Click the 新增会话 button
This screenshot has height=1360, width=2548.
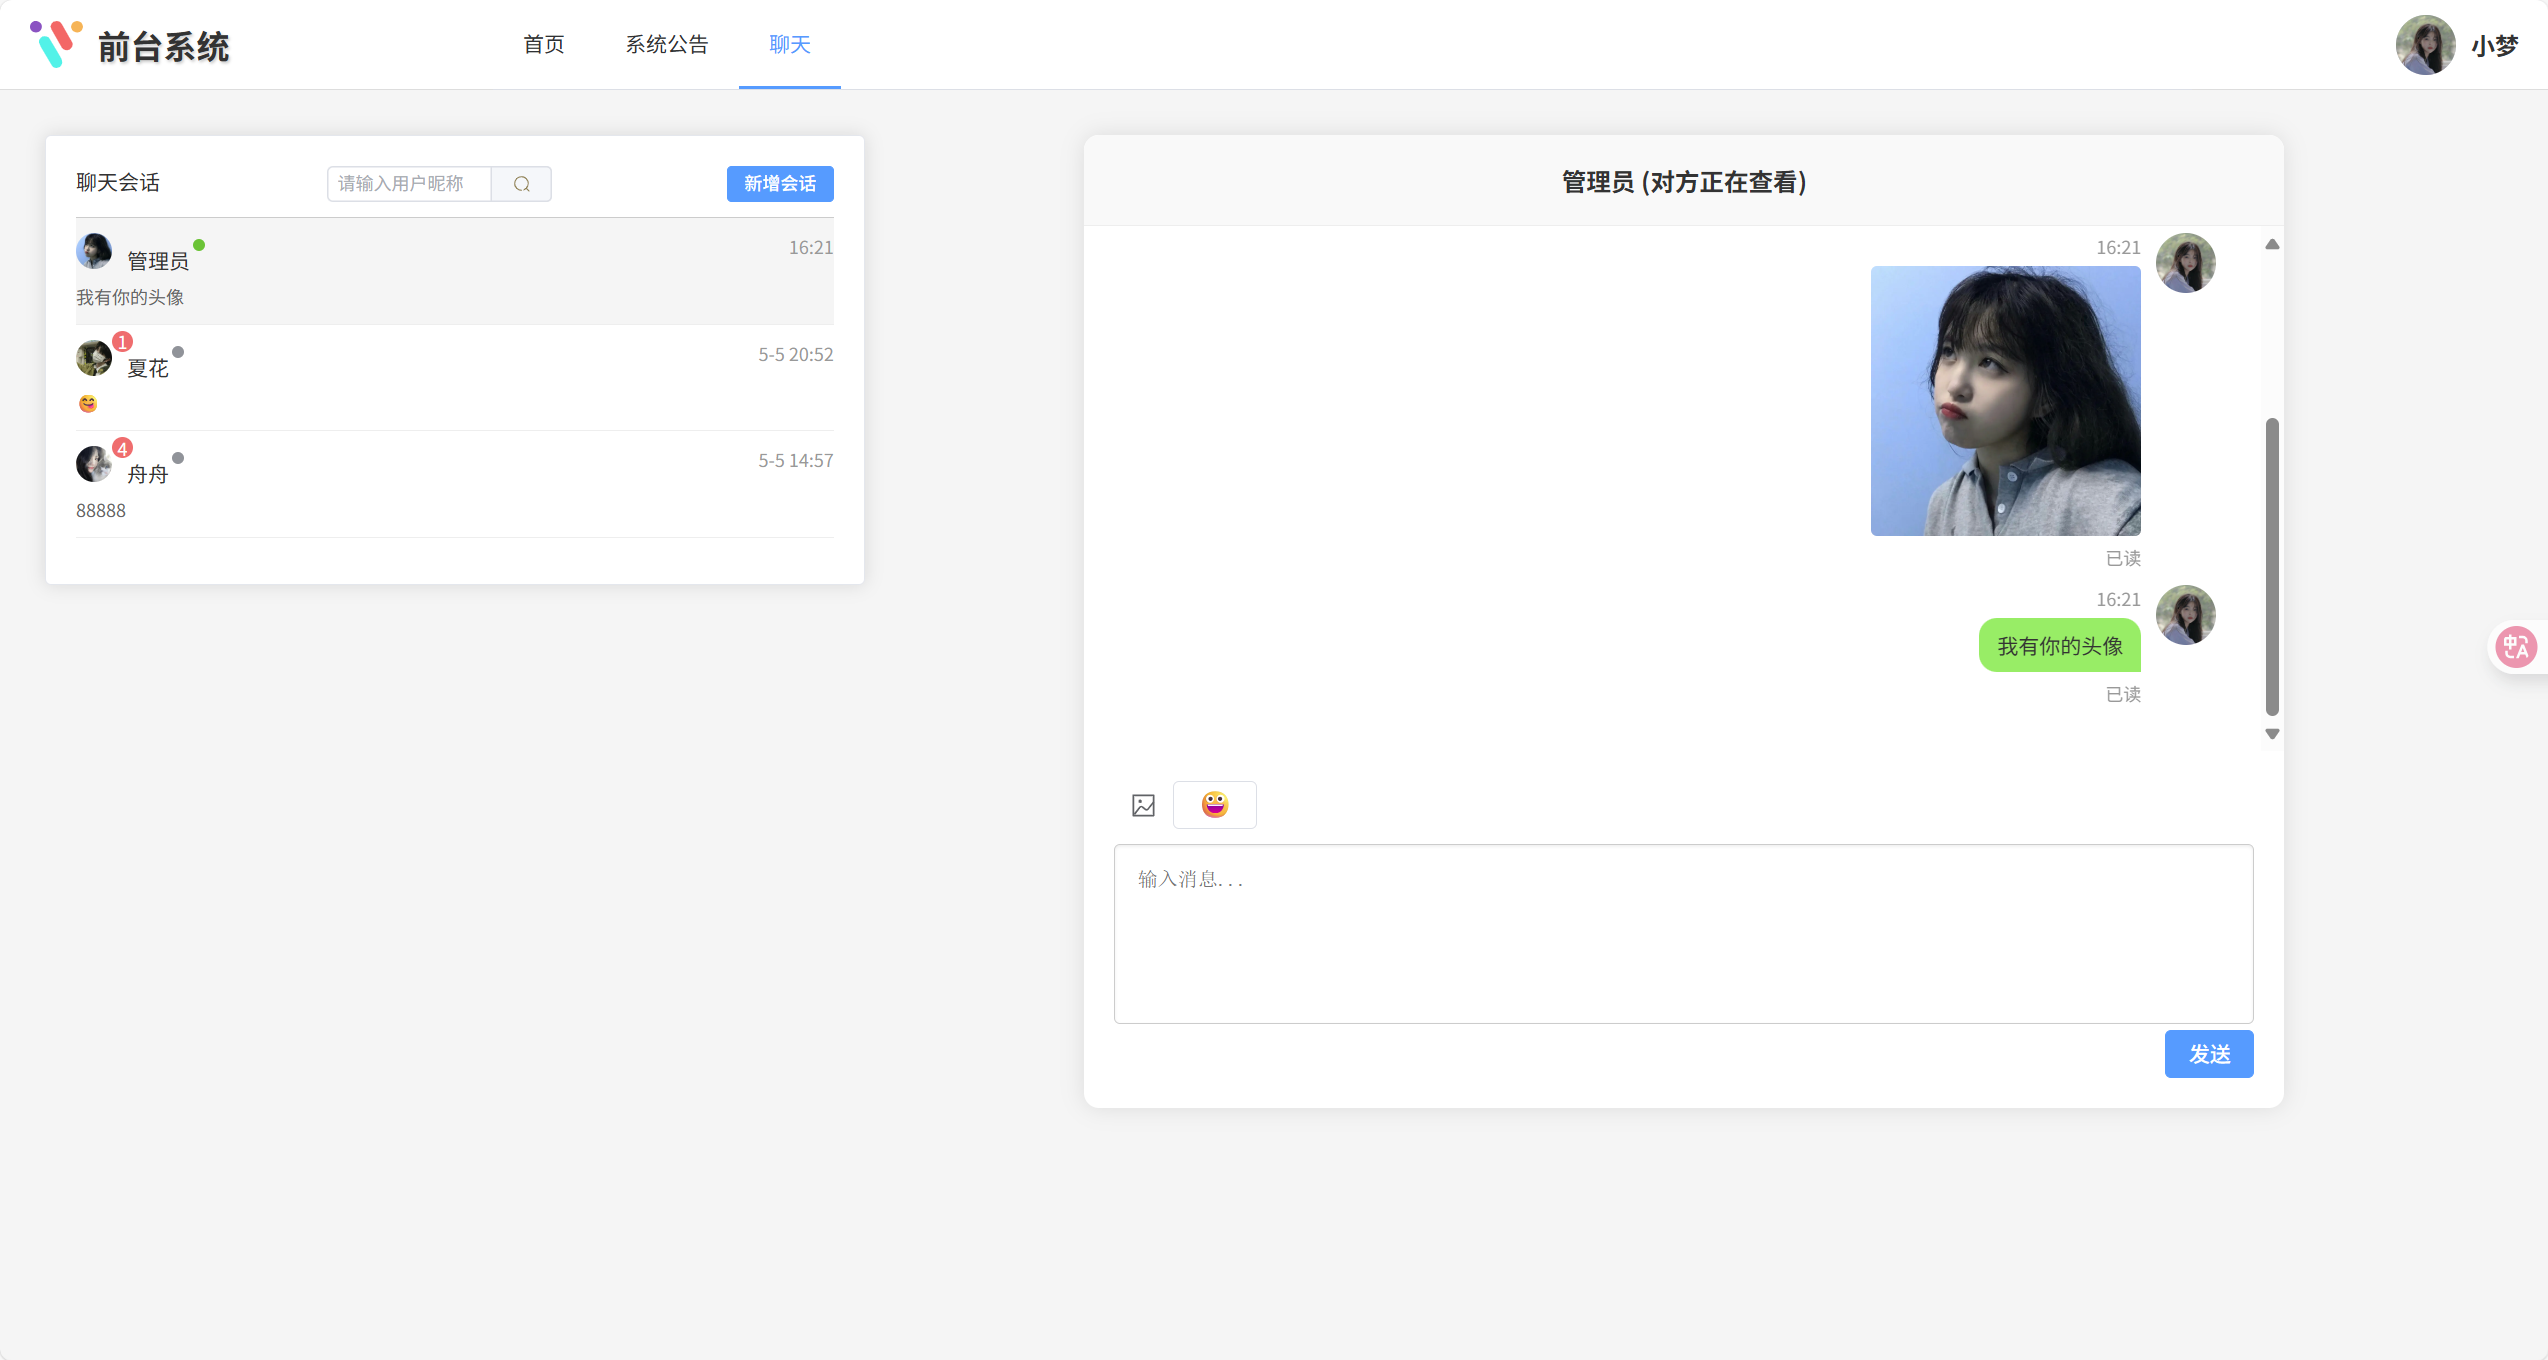coord(780,184)
